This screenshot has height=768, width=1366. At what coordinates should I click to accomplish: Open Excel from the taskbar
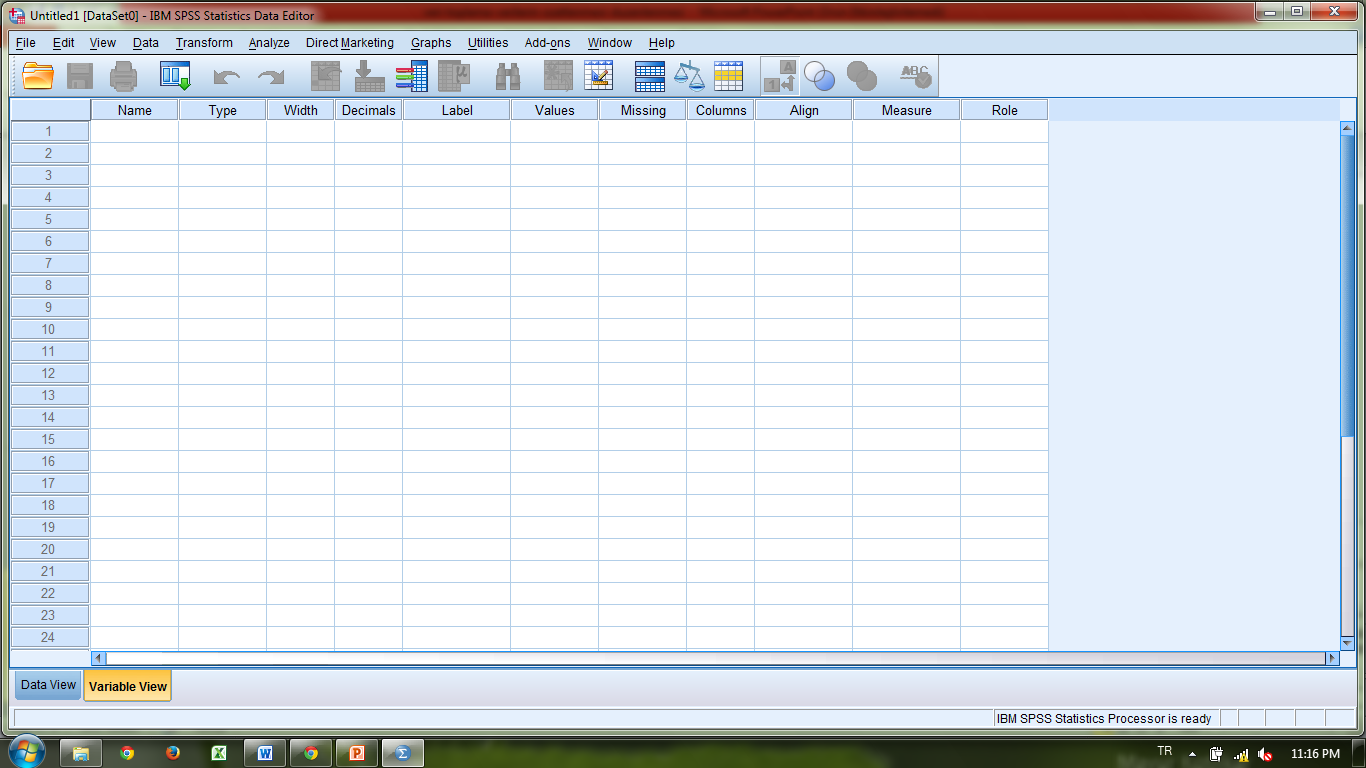point(218,753)
